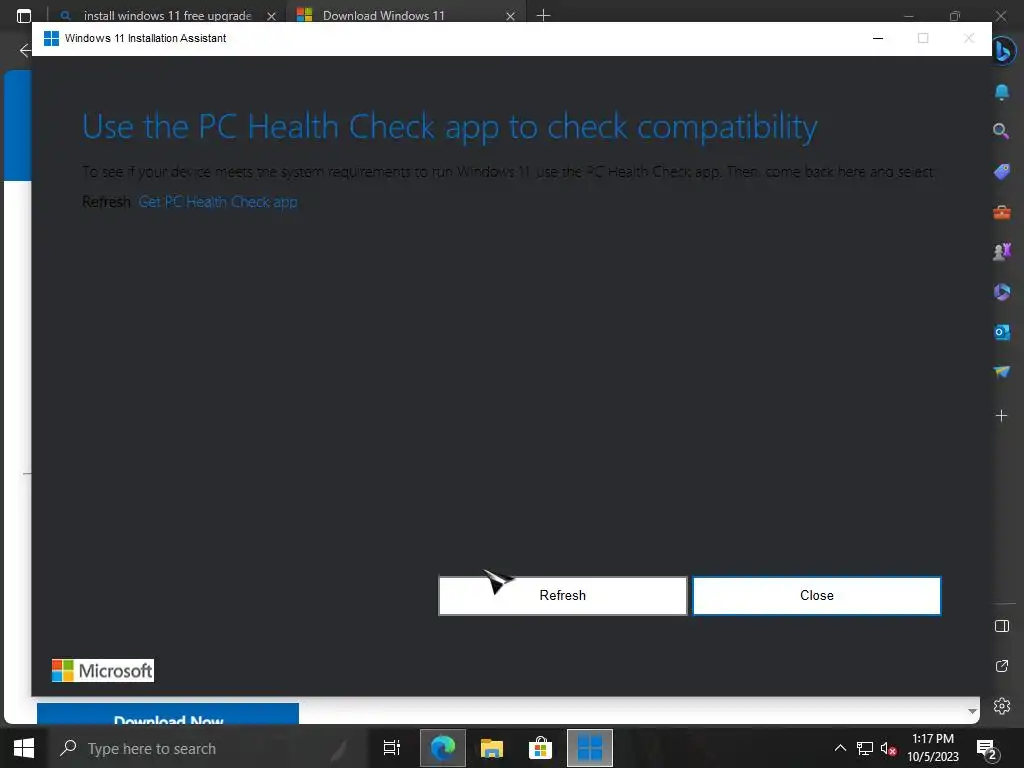
Task: Close the install windows 11 free upgrade tab
Action: (271, 16)
